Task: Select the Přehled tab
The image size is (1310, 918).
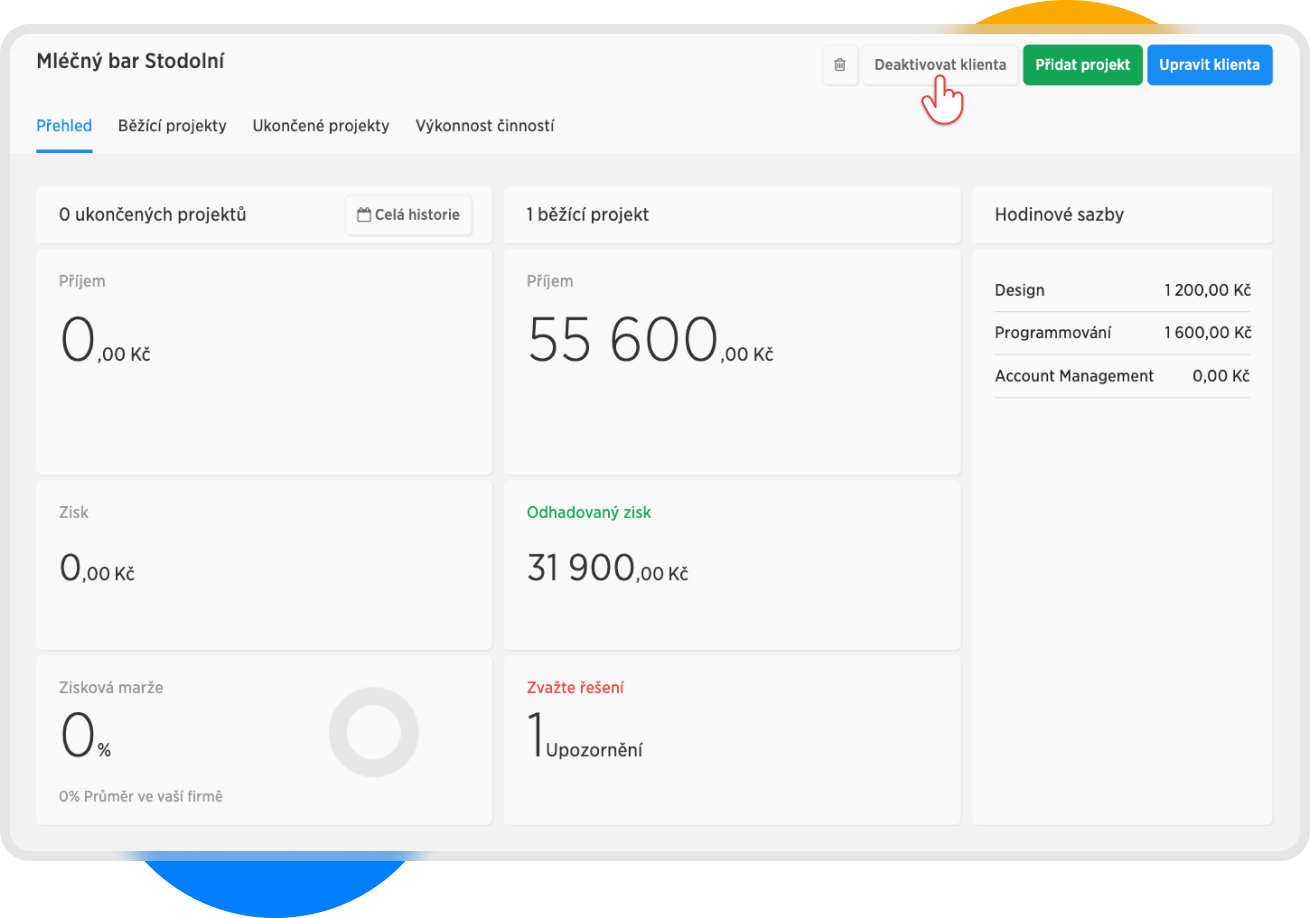Action: 64,126
